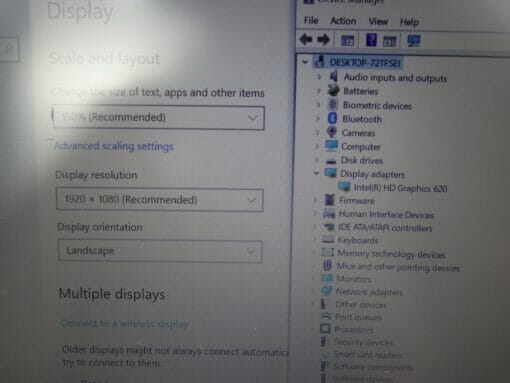Image resolution: width=510 pixels, height=383 pixels.
Task: Select the Other devices entry
Action: click(x=361, y=304)
